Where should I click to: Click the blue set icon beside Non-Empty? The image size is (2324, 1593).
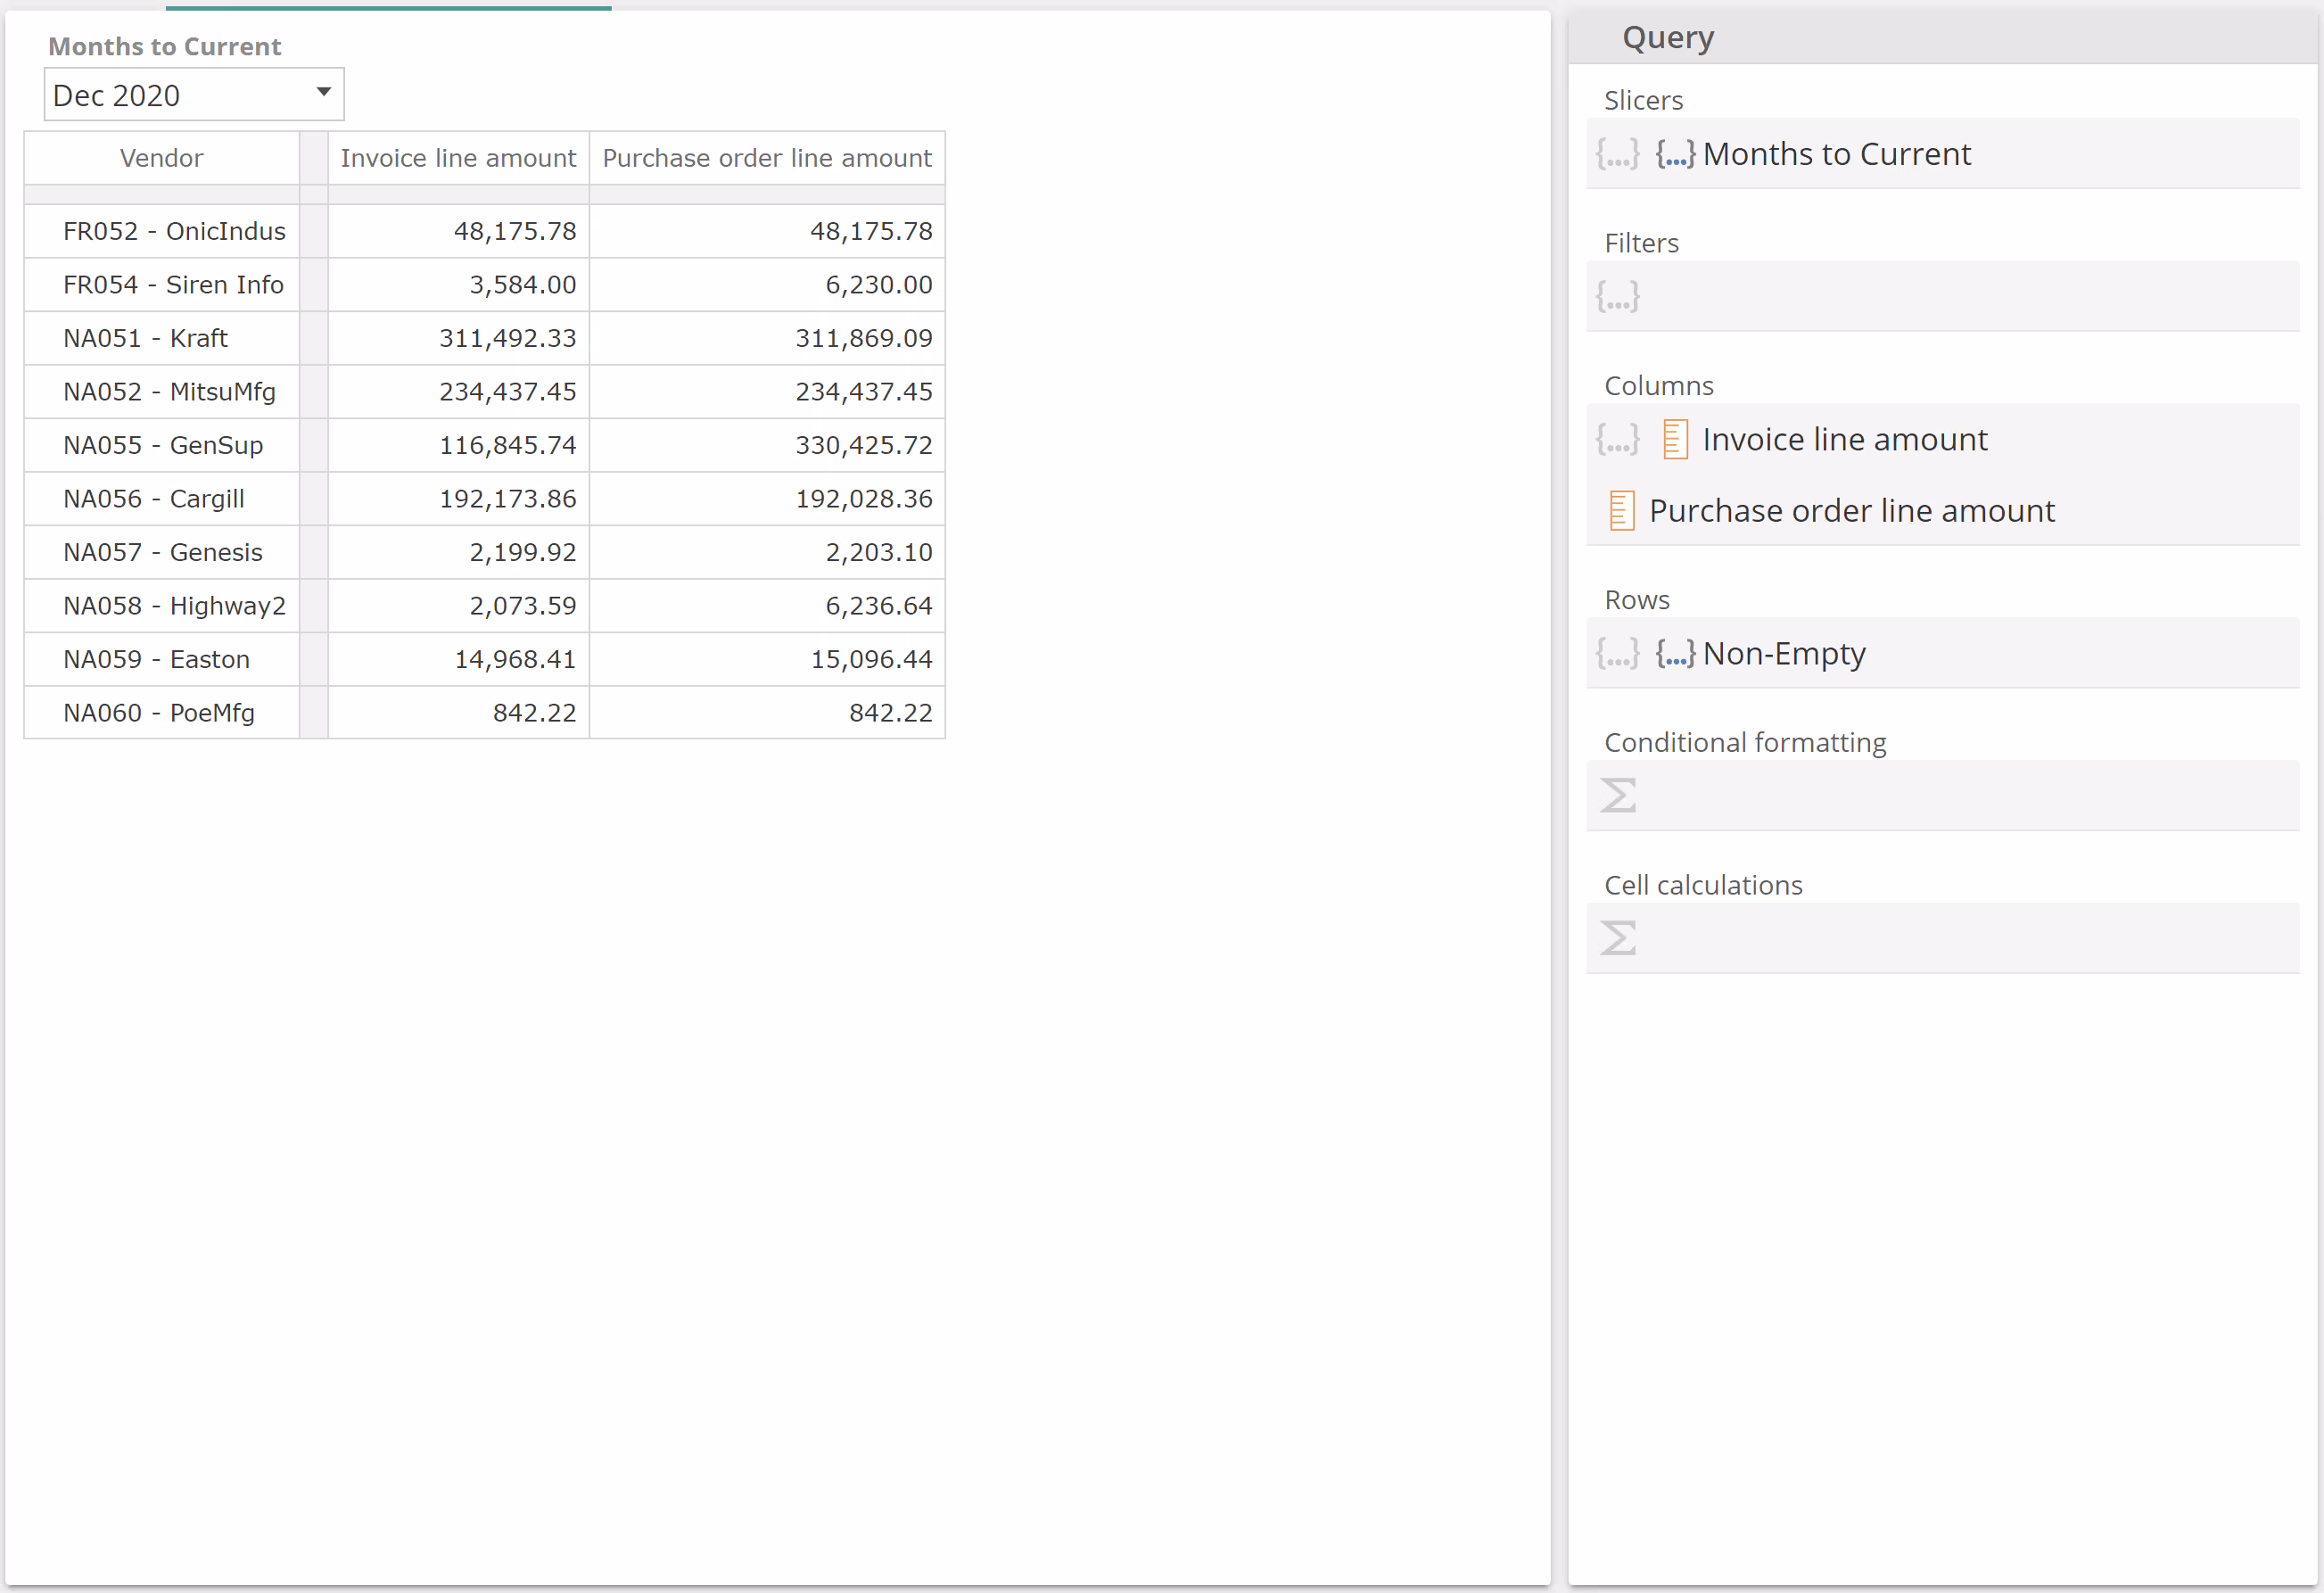click(1675, 654)
